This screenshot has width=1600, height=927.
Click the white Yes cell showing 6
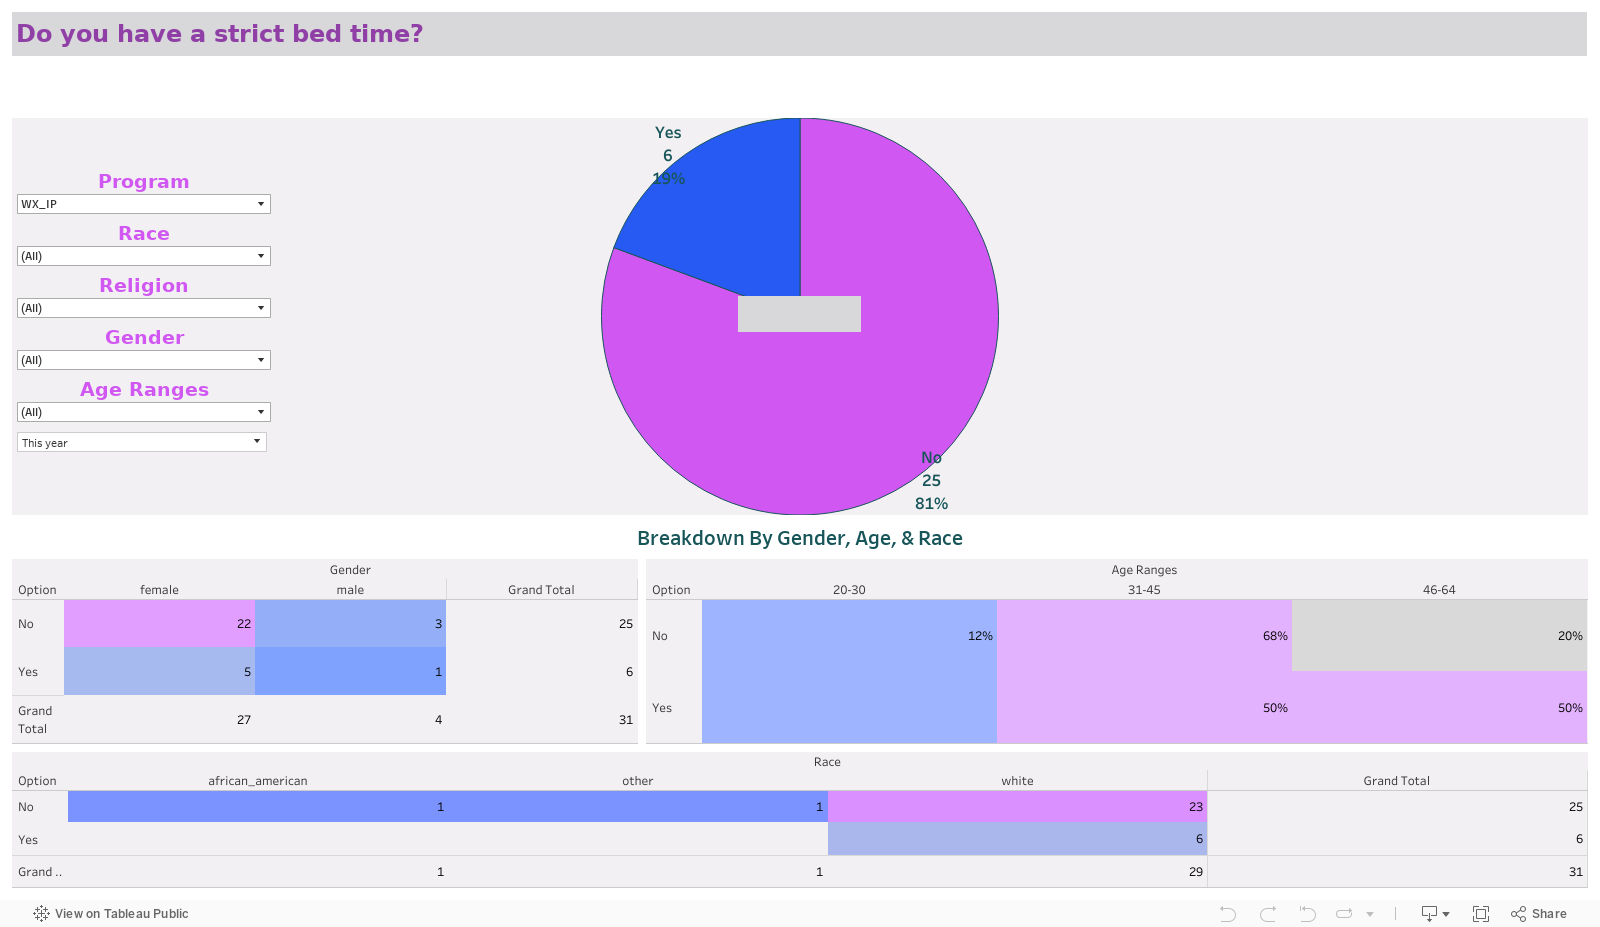(x=1017, y=839)
